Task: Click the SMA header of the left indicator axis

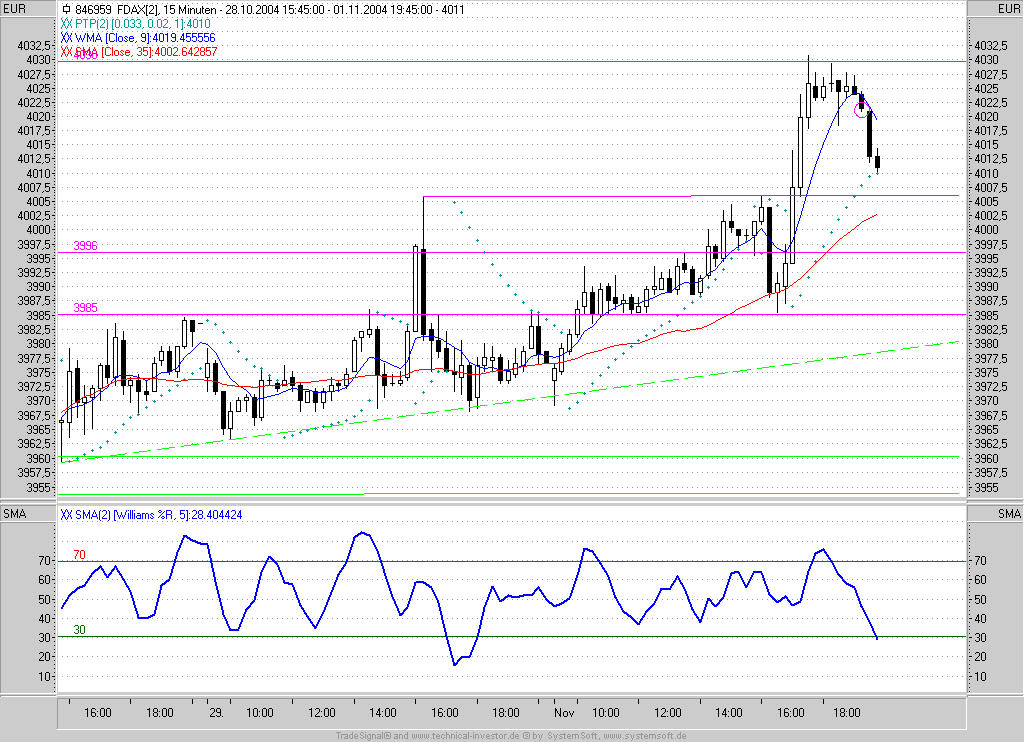Action: (14, 514)
